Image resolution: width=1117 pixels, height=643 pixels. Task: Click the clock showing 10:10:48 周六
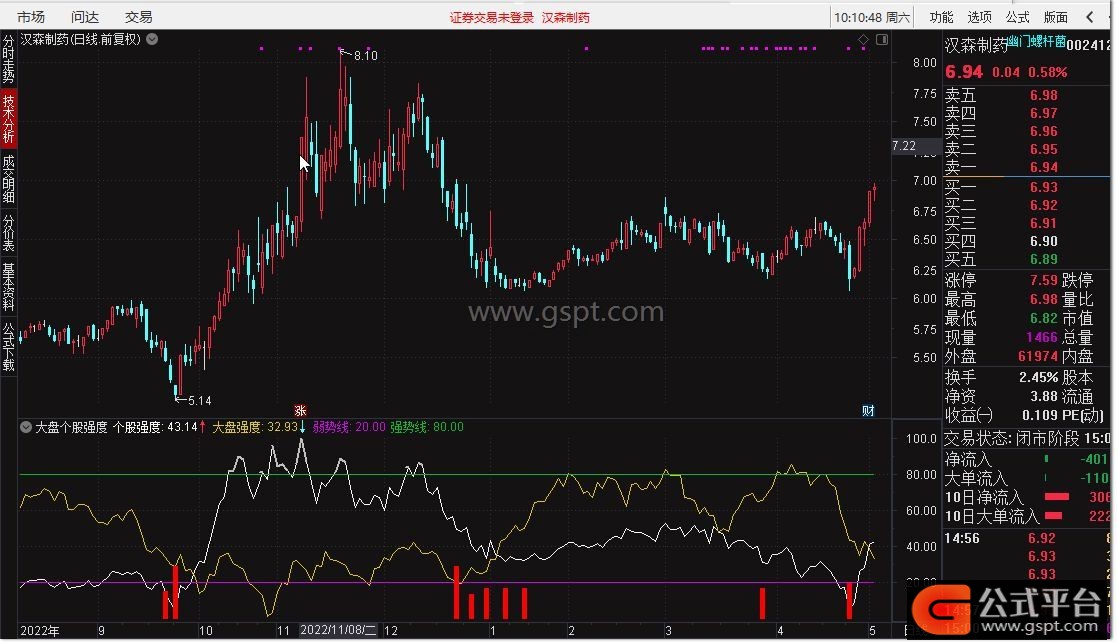[872, 17]
